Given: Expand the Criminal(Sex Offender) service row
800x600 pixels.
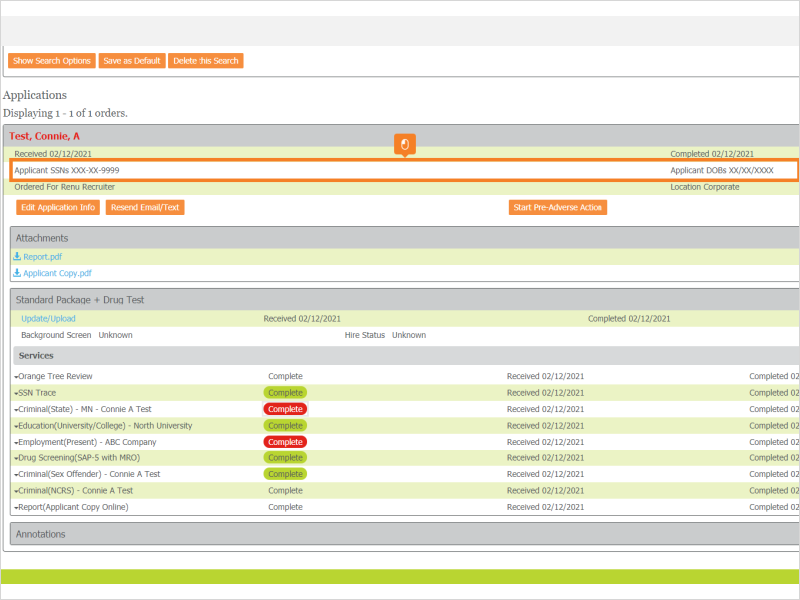Looking at the screenshot, I should point(14,473).
